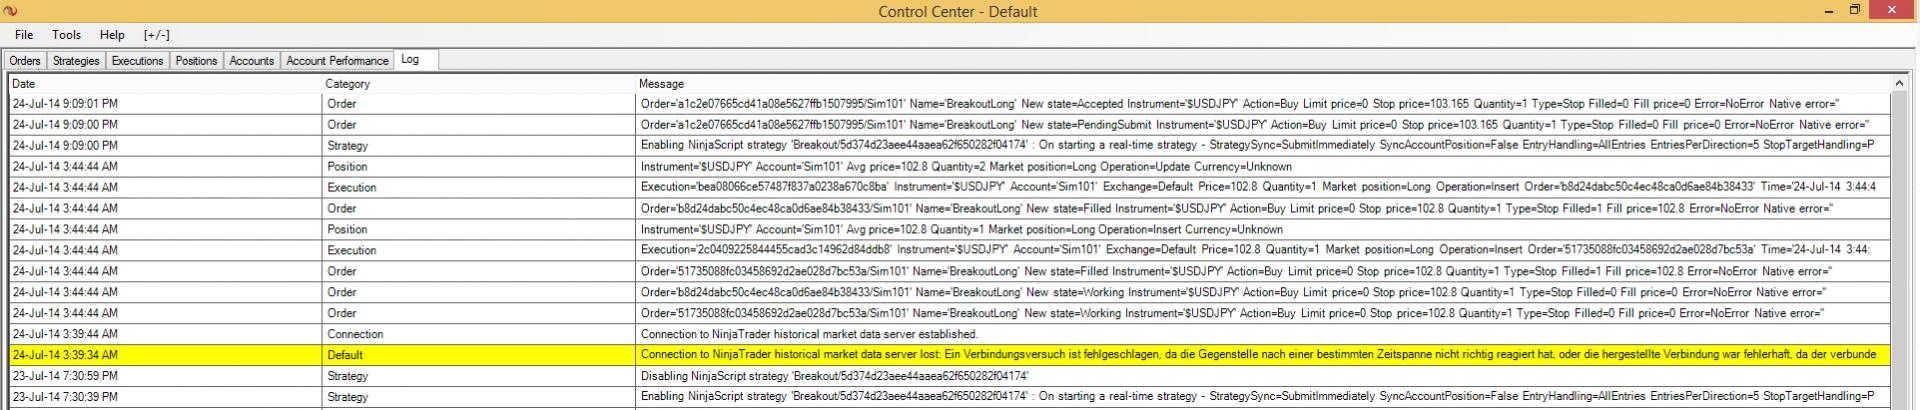
Task: Click the order message with state=PendingSubmit
Action: coord(1263,125)
